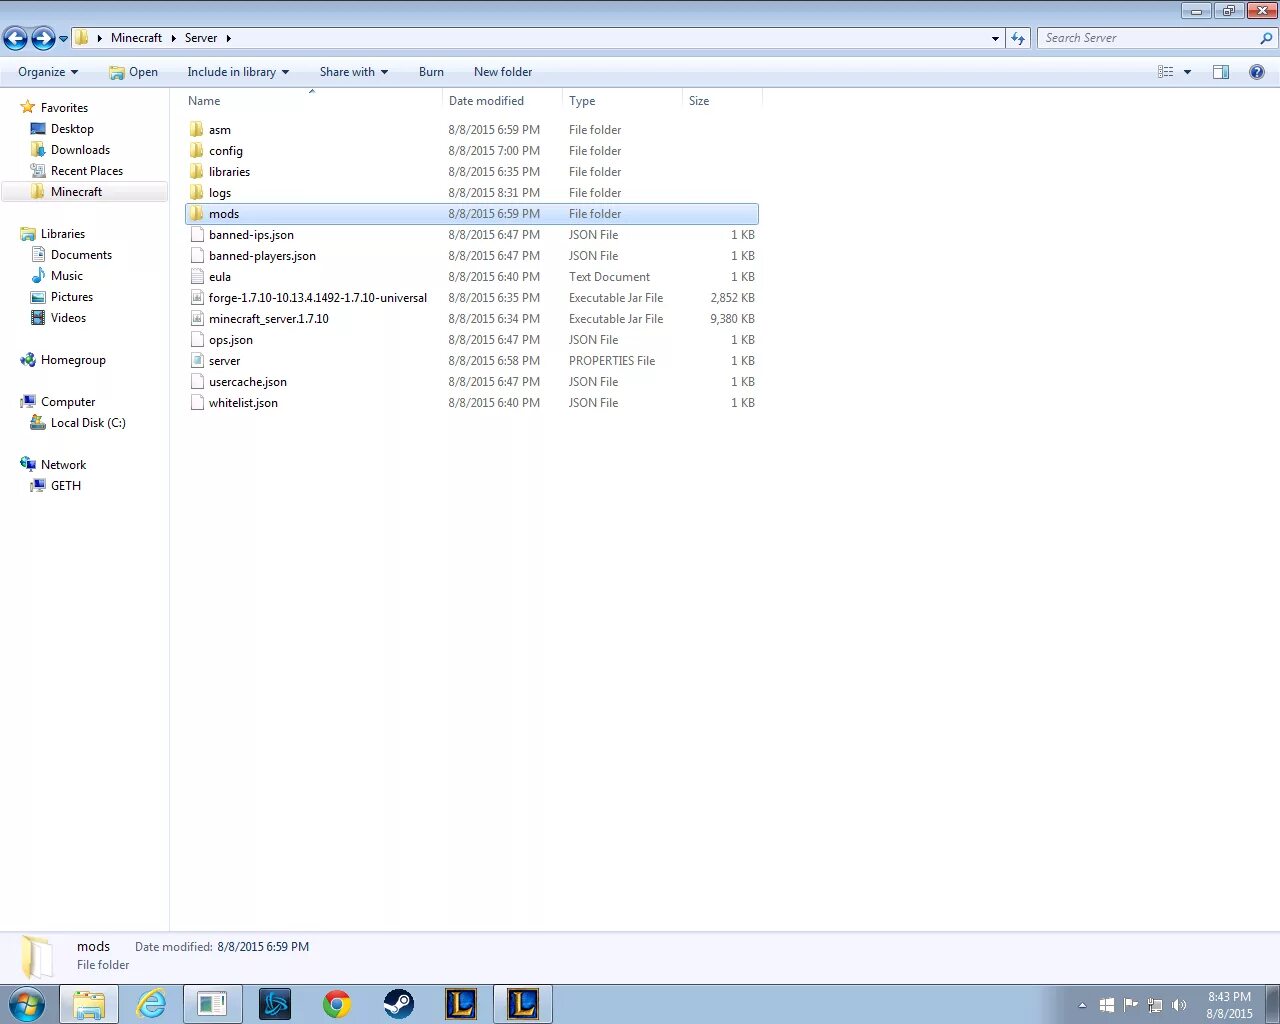The width and height of the screenshot is (1280, 1024).
Task: Open the Include in library menu
Action: click(x=238, y=72)
